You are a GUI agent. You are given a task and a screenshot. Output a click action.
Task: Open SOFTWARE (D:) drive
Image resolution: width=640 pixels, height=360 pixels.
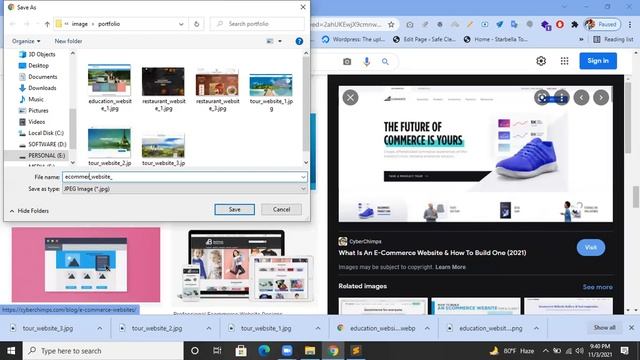(42, 144)
